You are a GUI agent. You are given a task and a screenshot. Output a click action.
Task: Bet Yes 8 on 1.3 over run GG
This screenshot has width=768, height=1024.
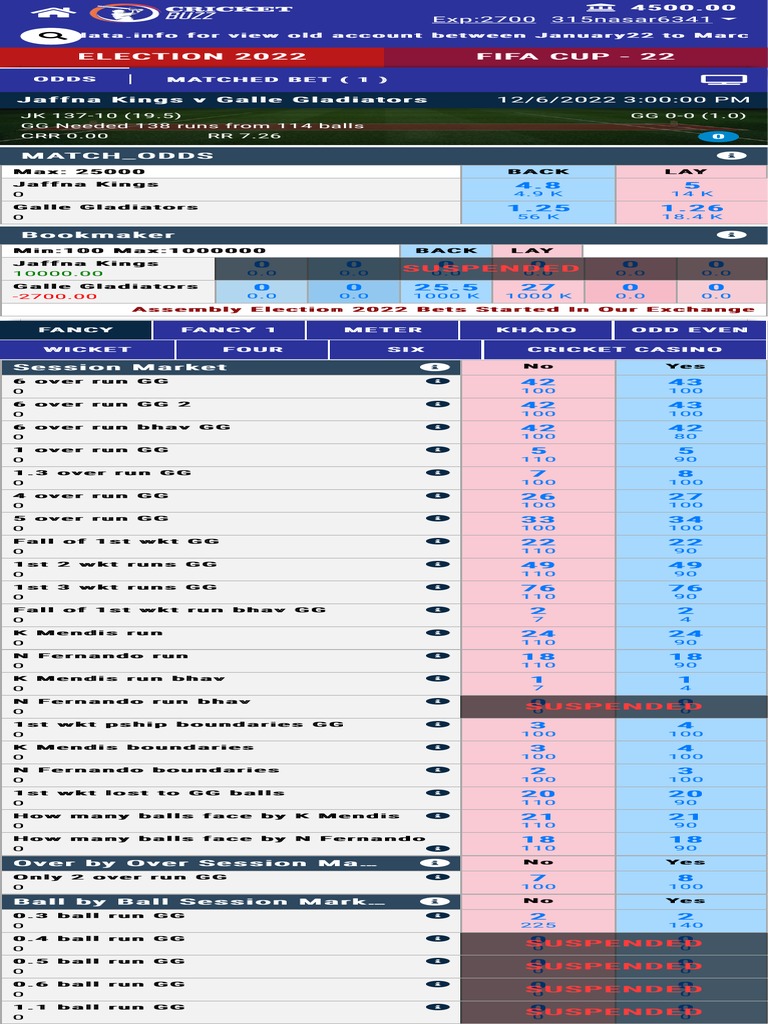click(692, 477)
